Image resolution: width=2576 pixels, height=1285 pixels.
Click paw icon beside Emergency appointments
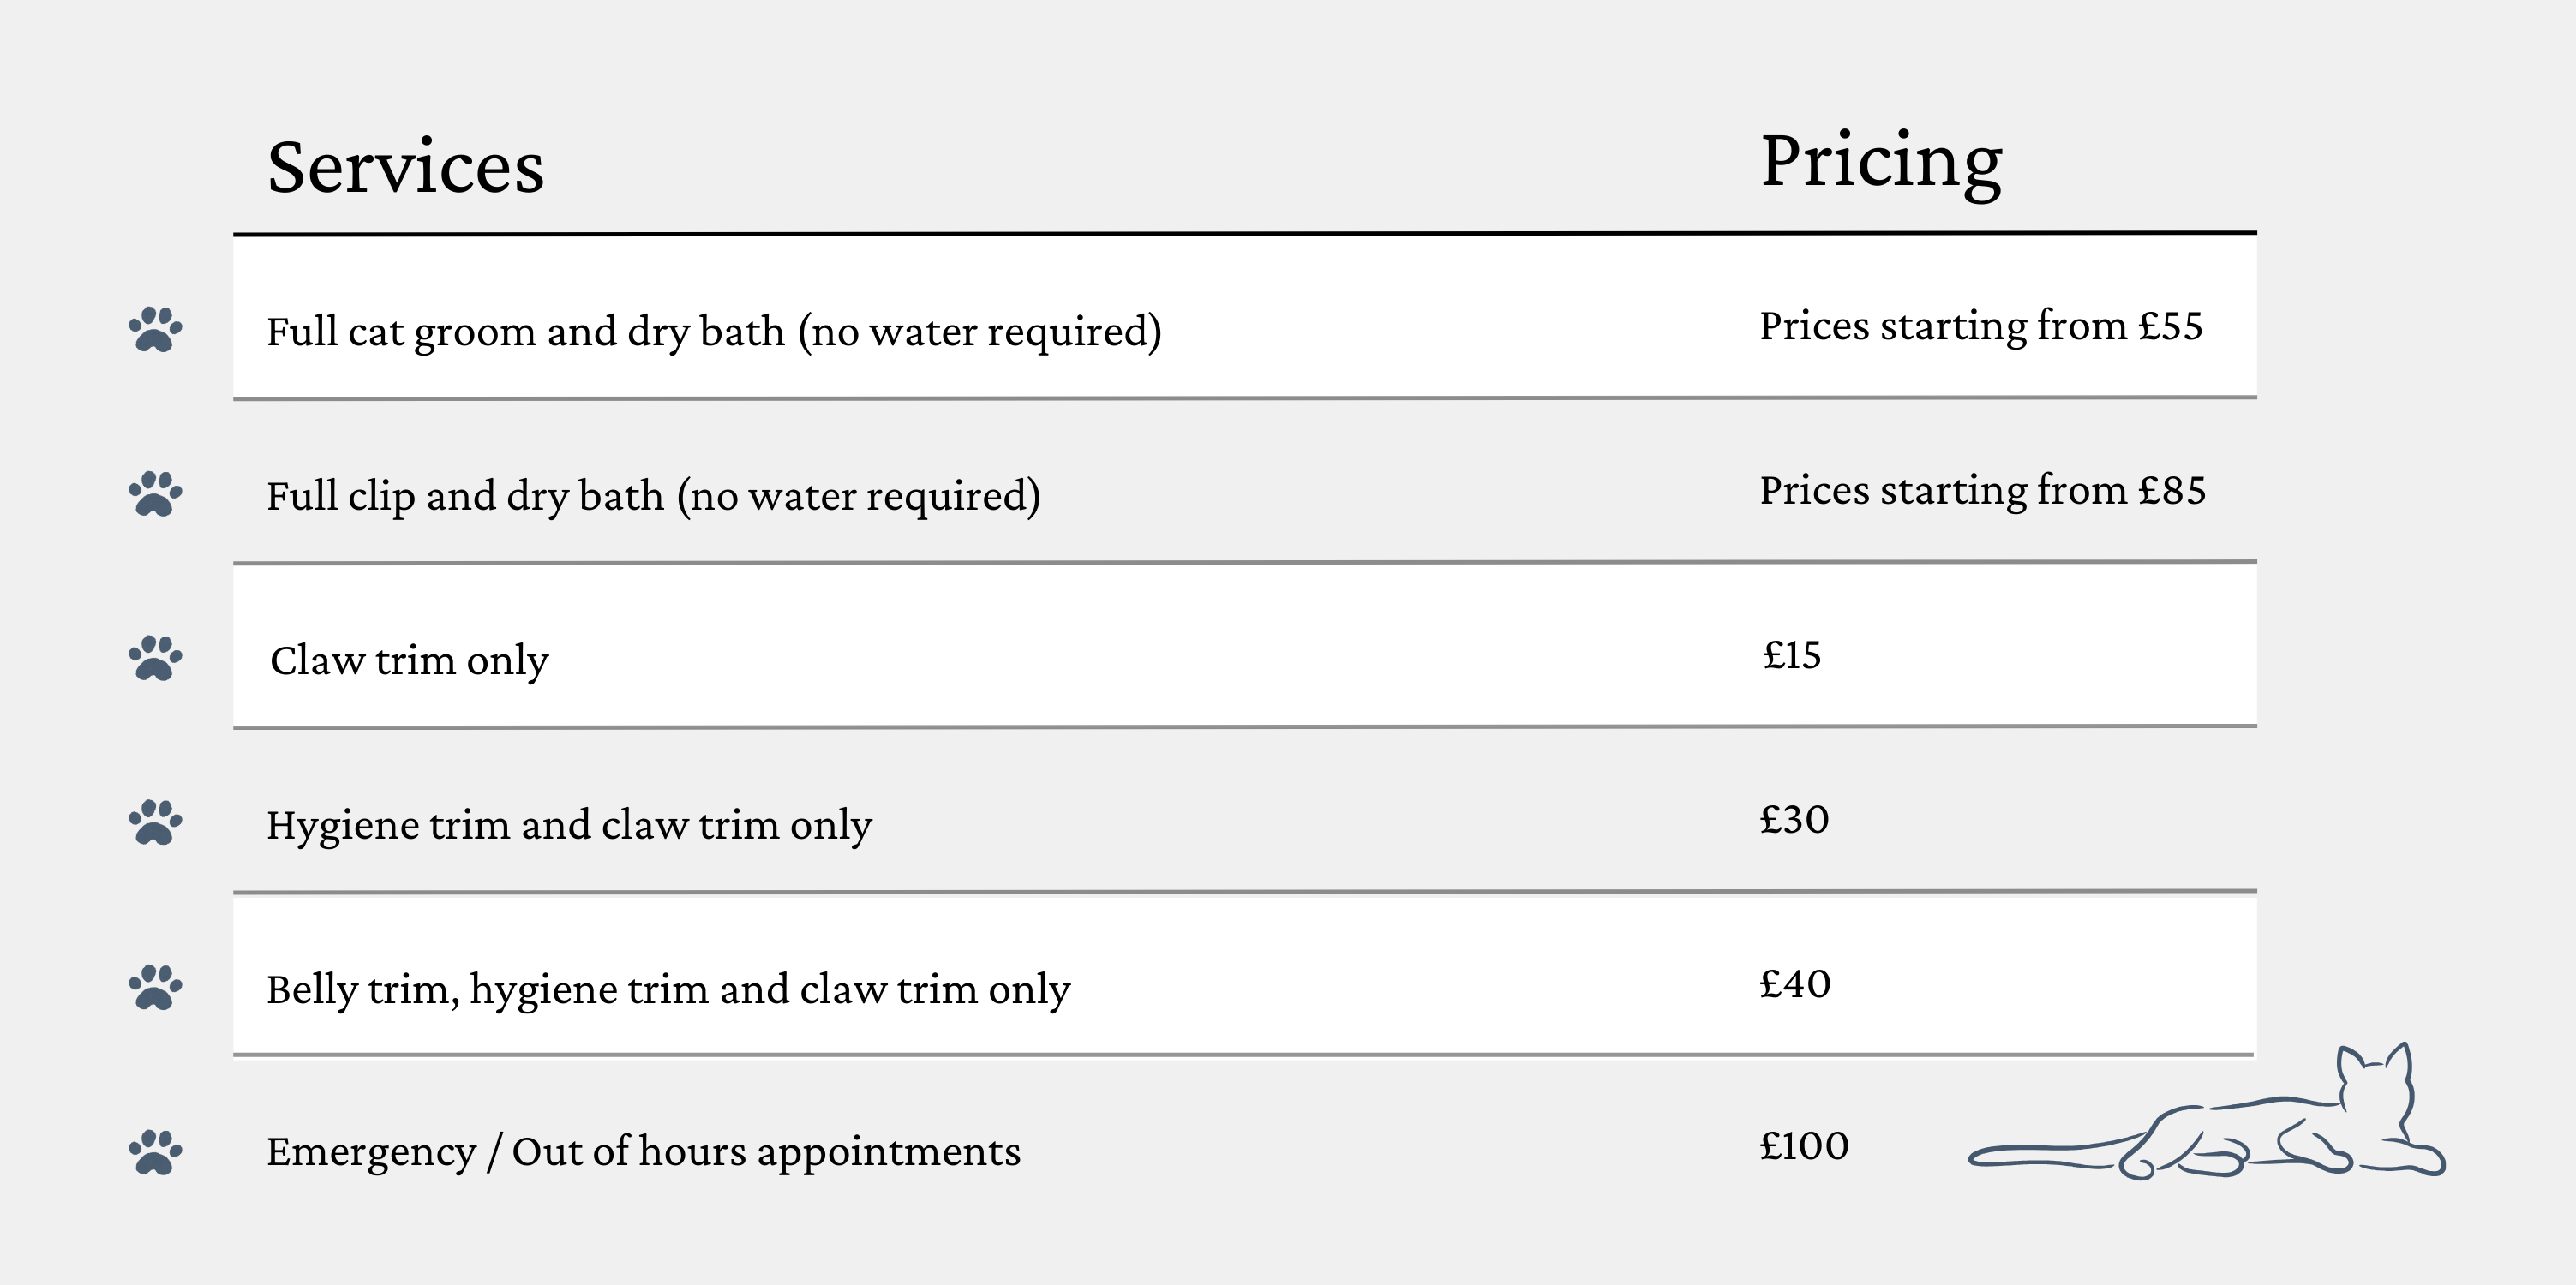click(x=155, y=1151)
